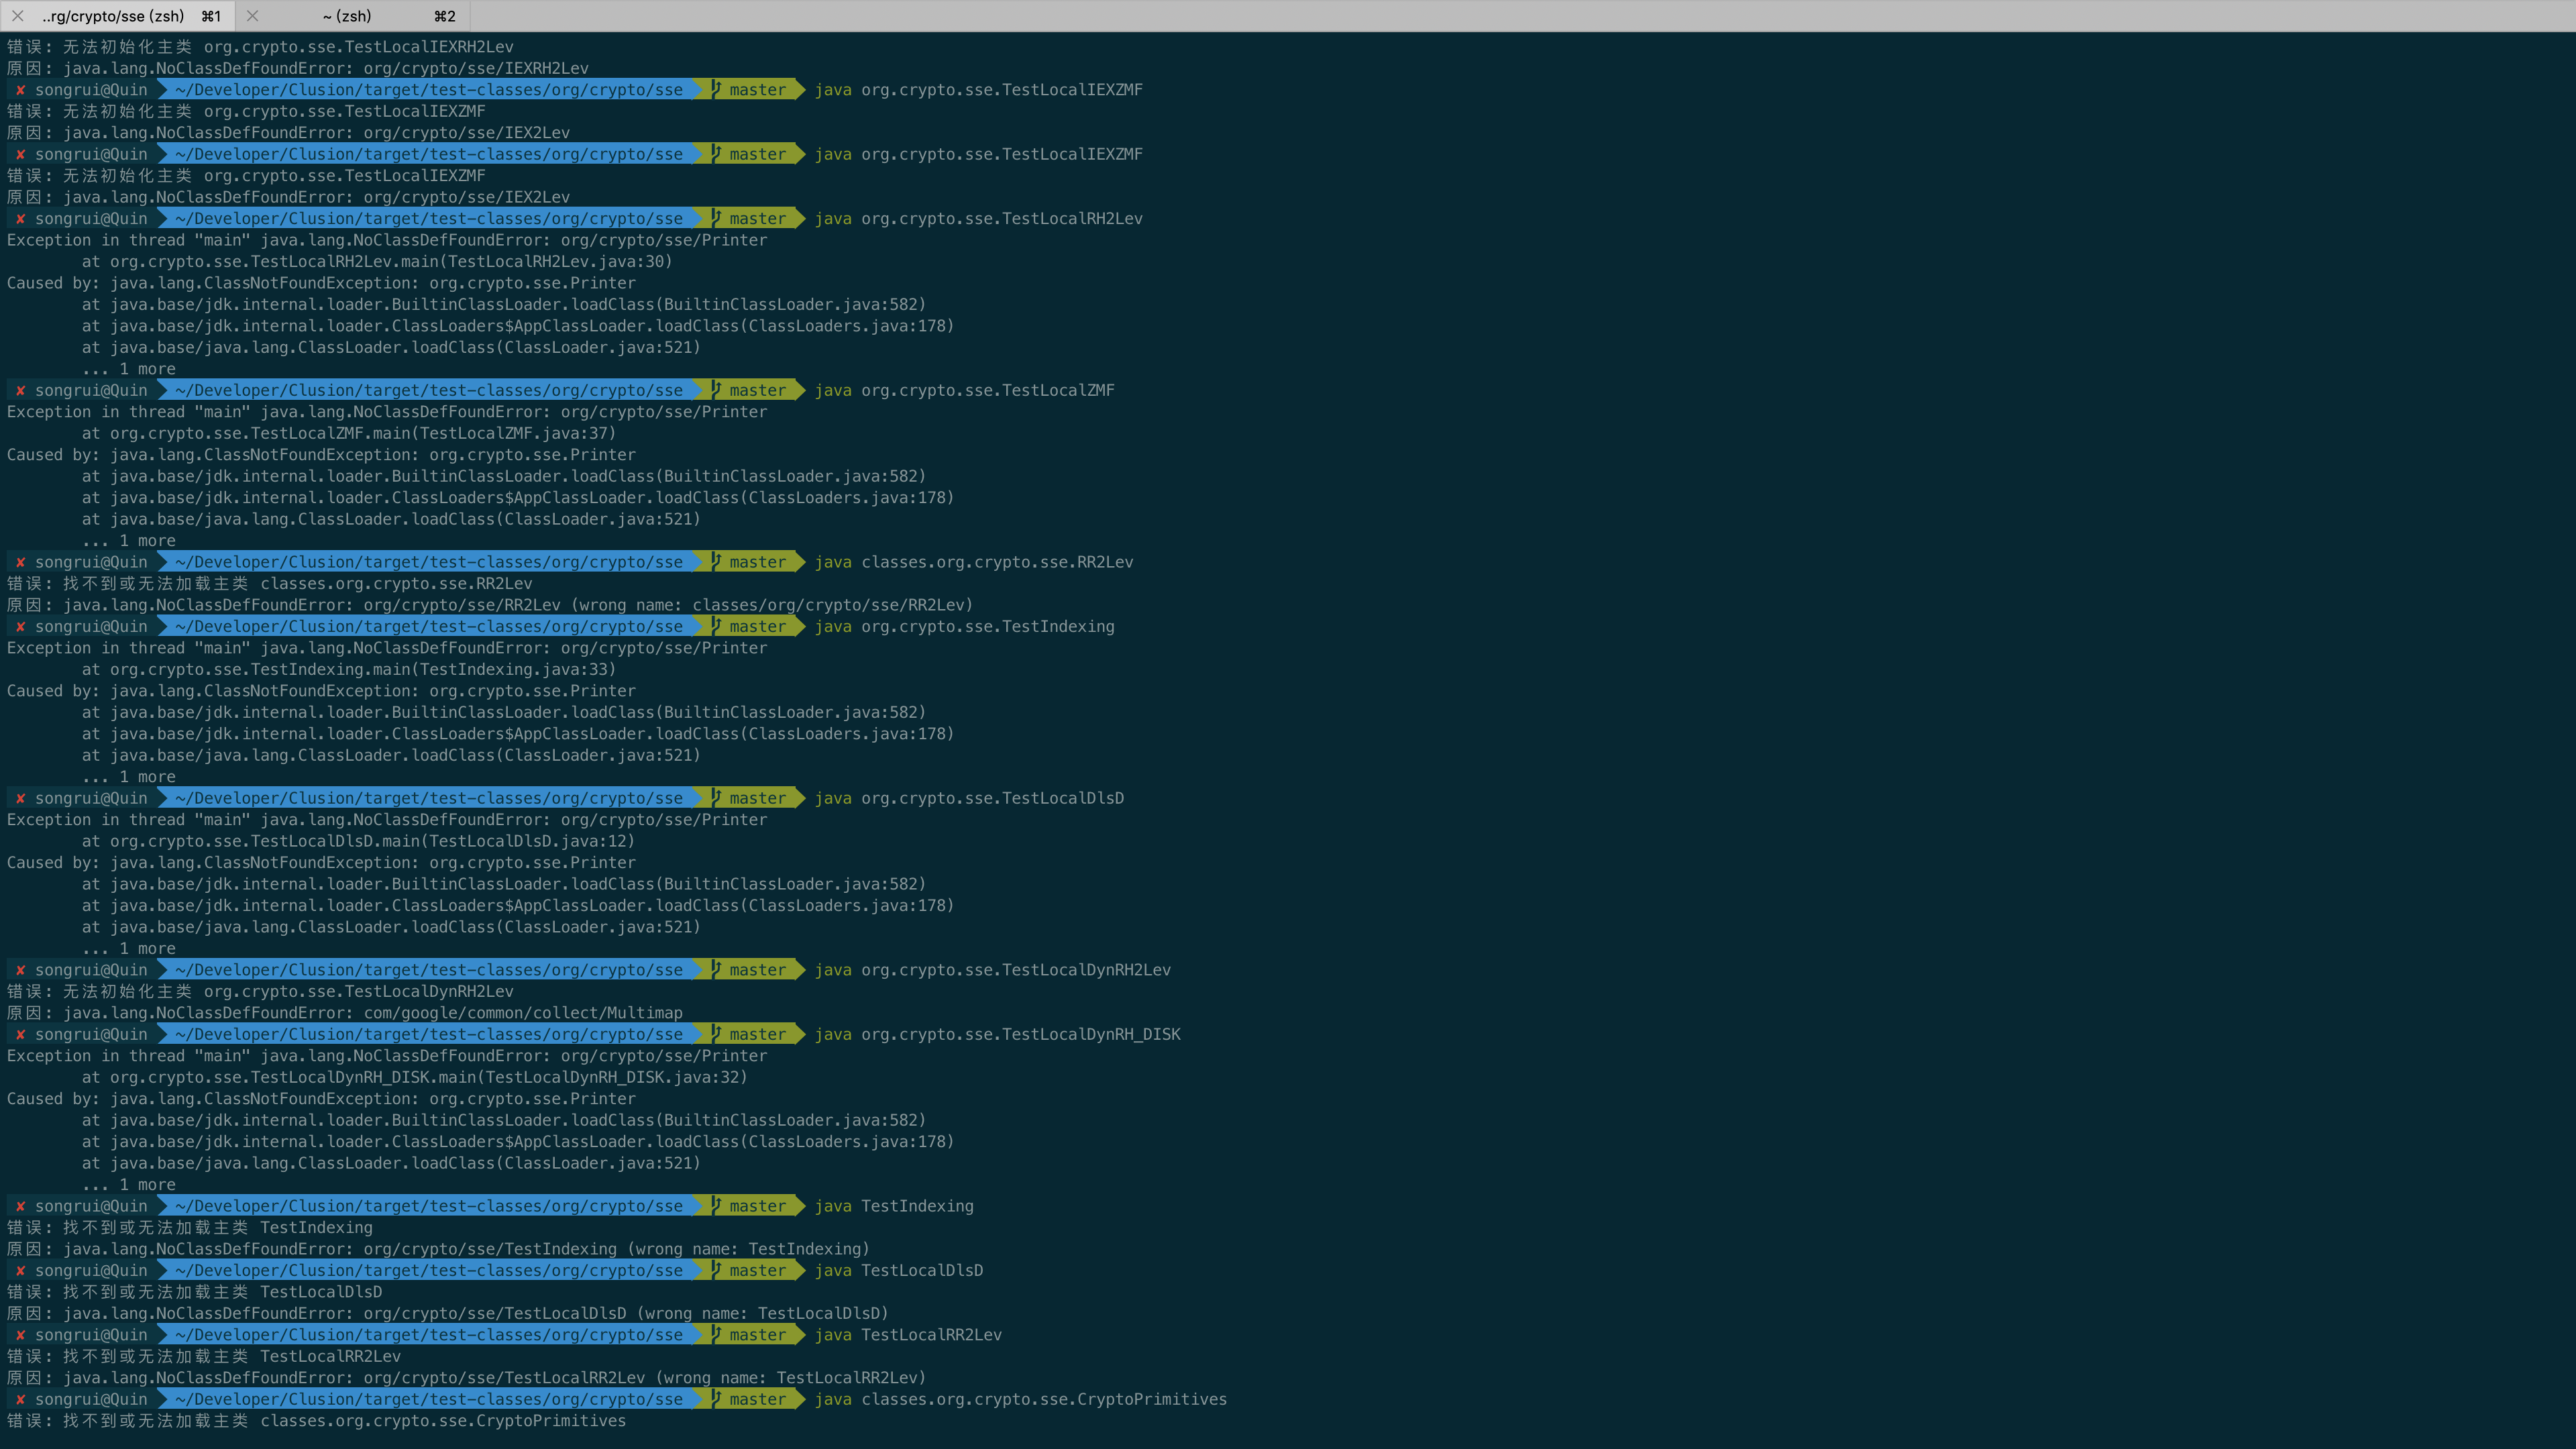2576x1449 pixels.
Task: Click the ClassLoader.java:521 stack frame link
Action: point(598,519)
